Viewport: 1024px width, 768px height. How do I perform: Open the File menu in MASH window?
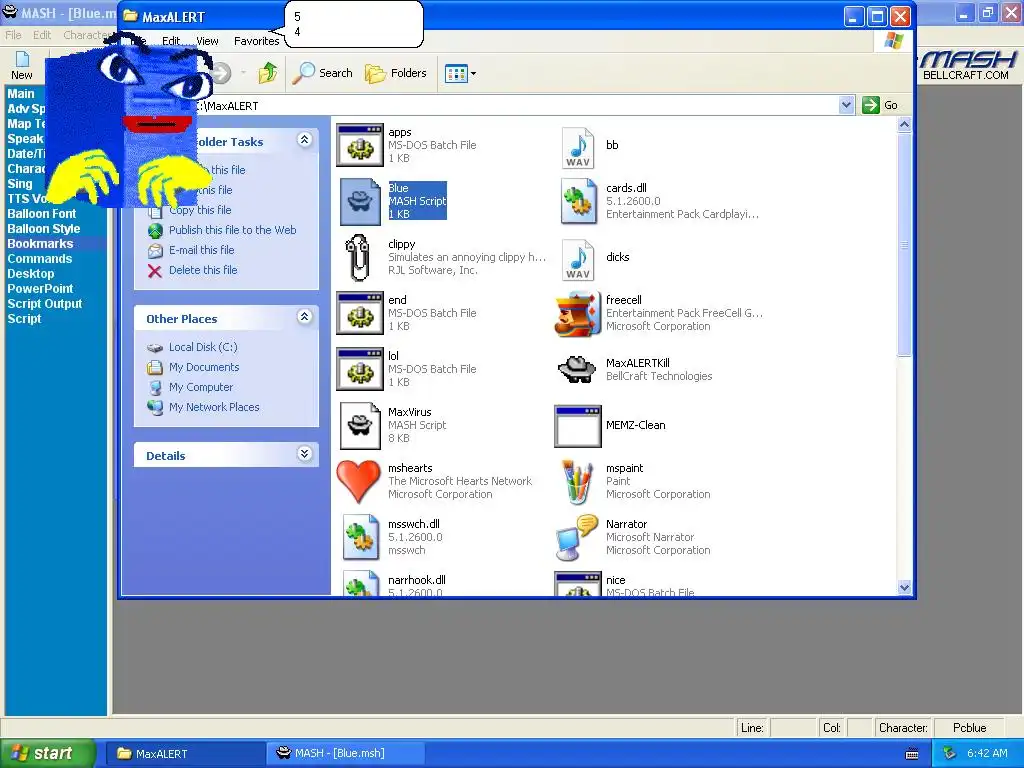(13, 35)
